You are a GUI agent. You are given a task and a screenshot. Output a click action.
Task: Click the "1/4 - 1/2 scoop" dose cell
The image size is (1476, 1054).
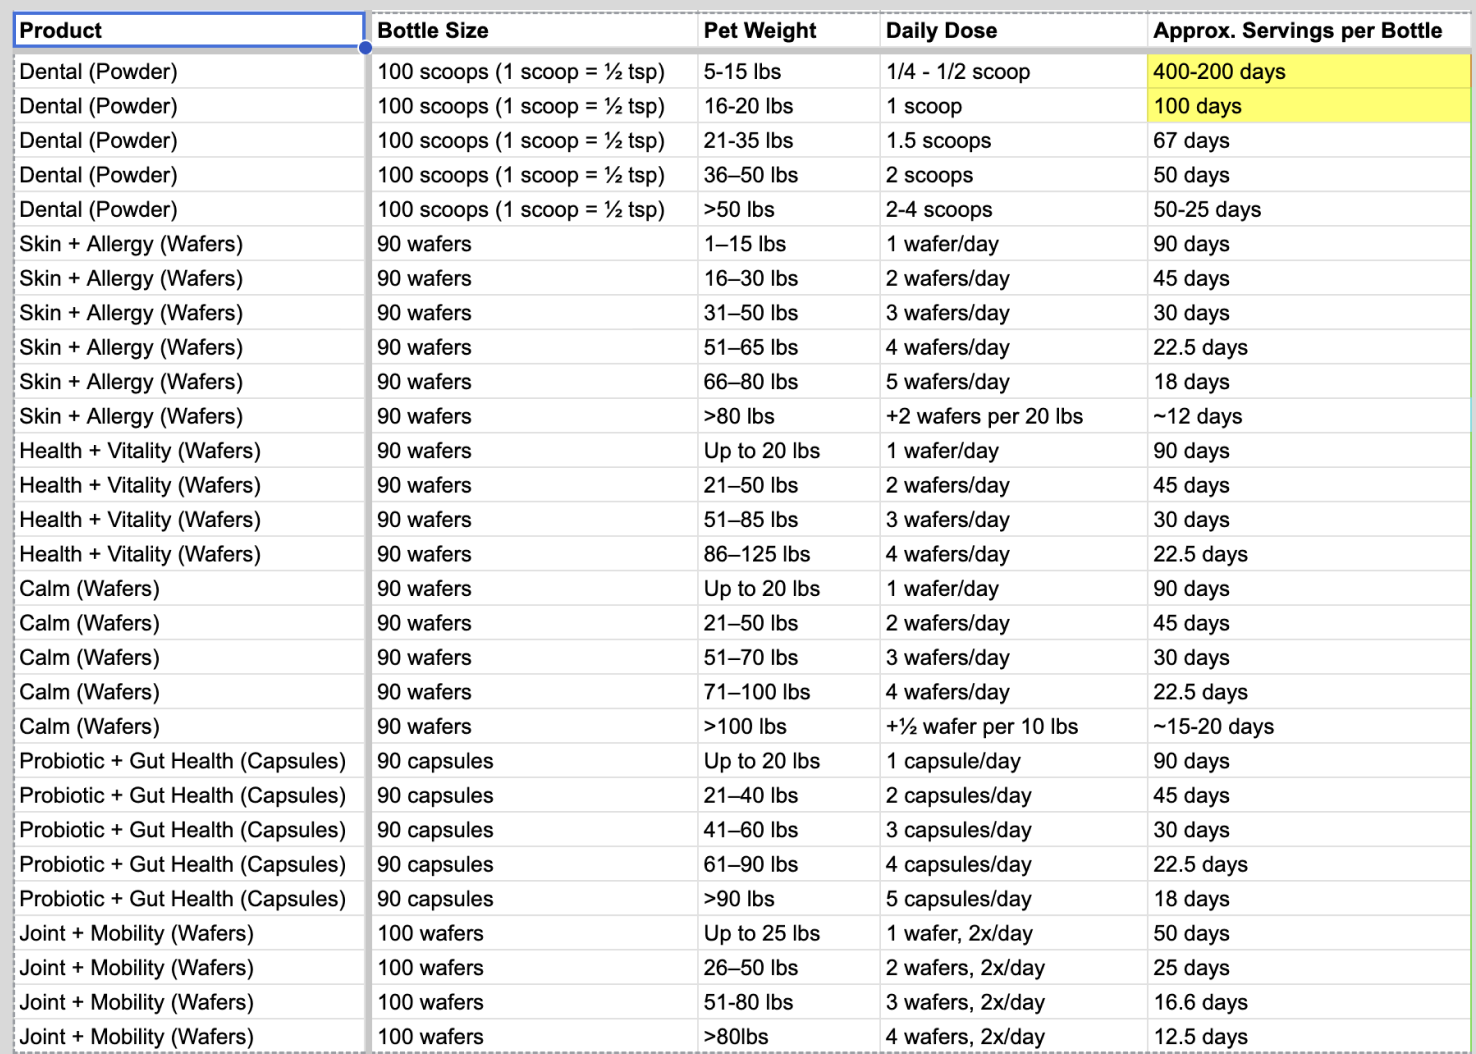click(1013, 71)
